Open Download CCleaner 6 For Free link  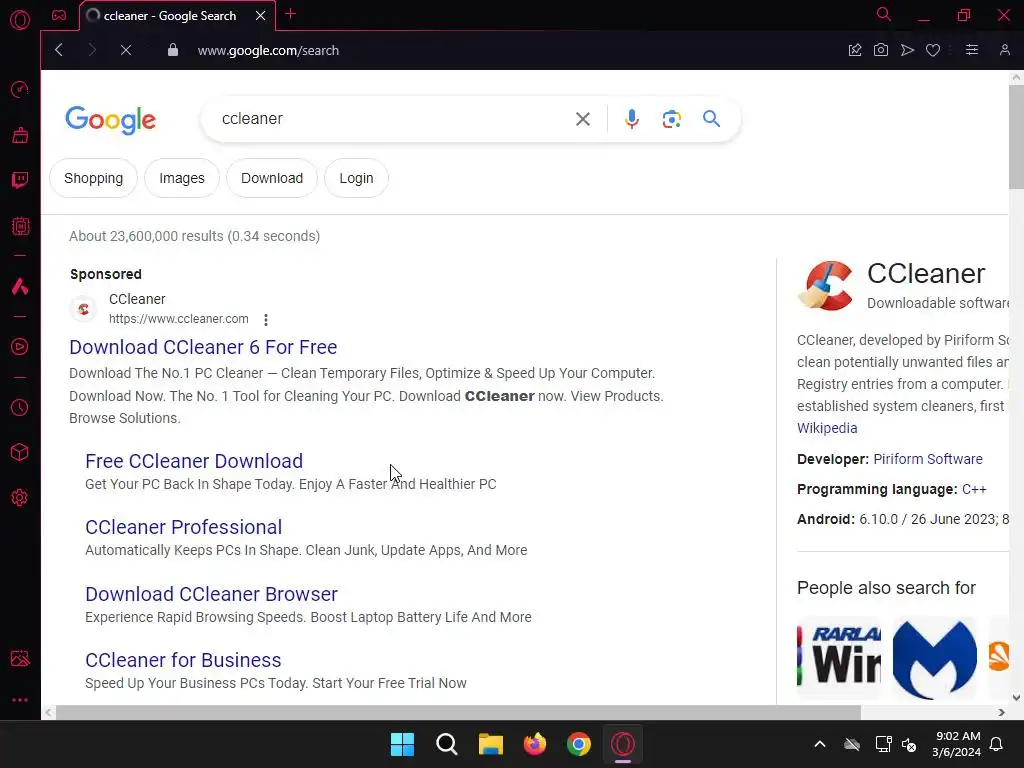203,347
